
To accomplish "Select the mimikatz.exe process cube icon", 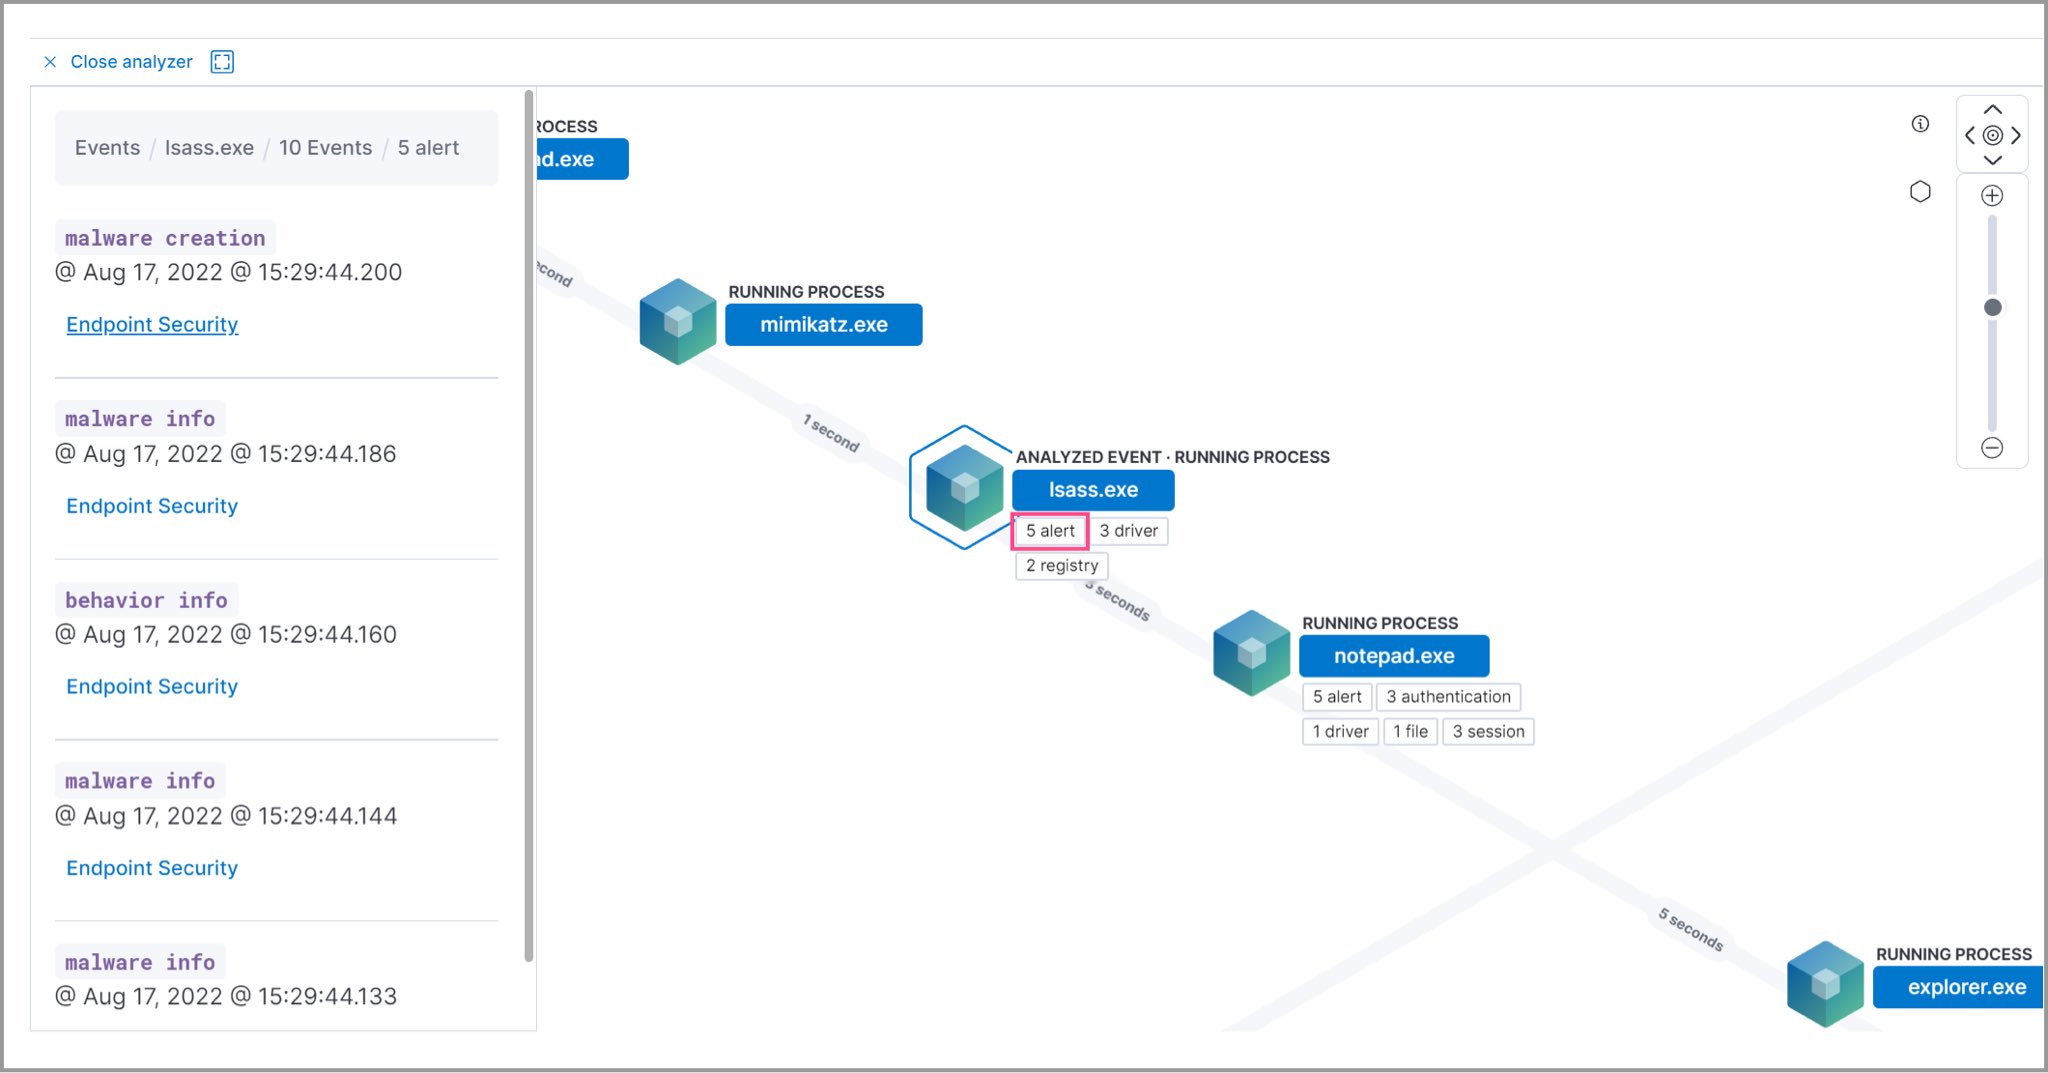I will [677, 320].
